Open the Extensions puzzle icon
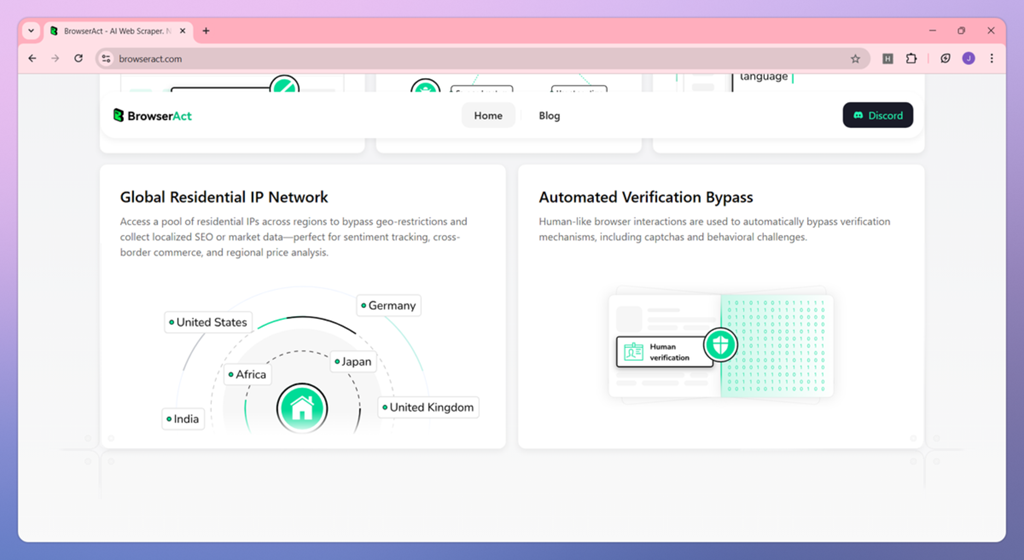The height and width of the screenshot is (560, 1024). [911, 59]
